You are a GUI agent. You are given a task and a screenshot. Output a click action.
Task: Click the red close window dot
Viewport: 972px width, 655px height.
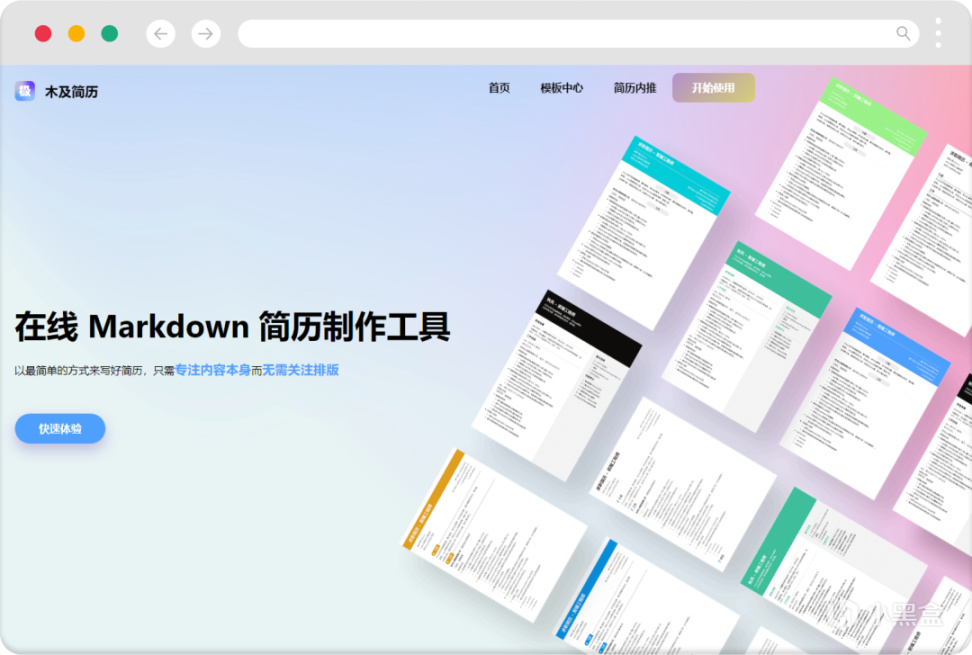[43, 33]
